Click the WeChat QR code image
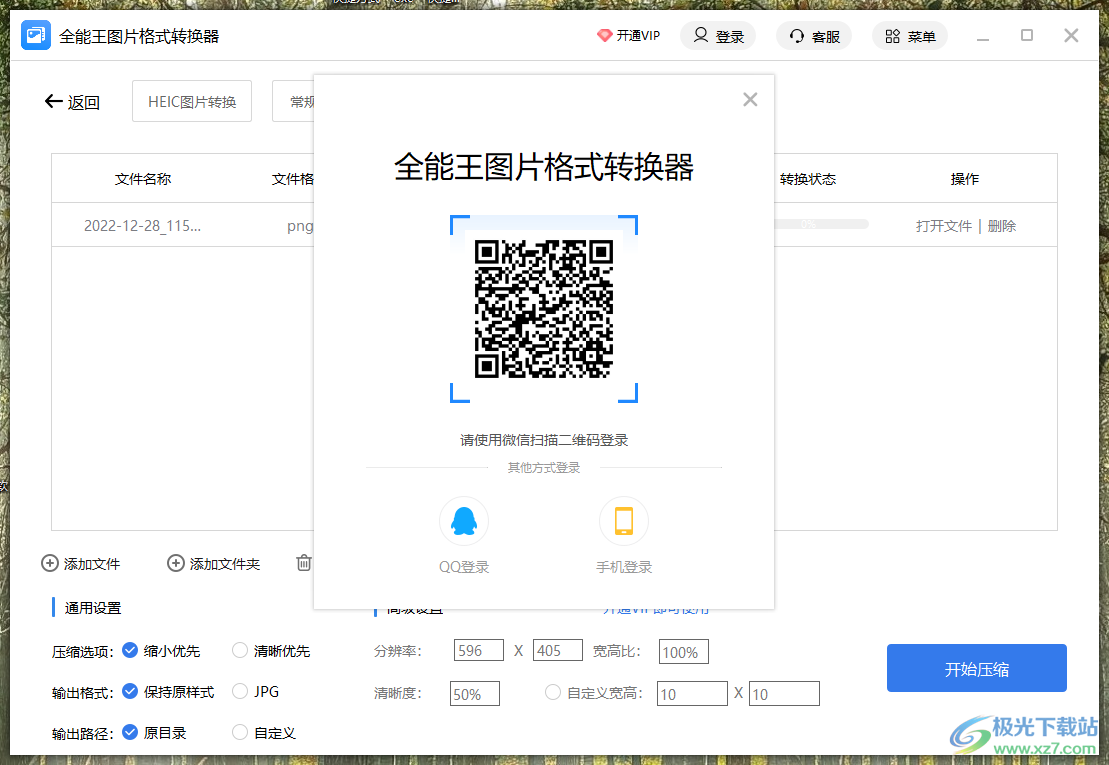The width and height of the screenshot is (1109, 765). [544, 309]
